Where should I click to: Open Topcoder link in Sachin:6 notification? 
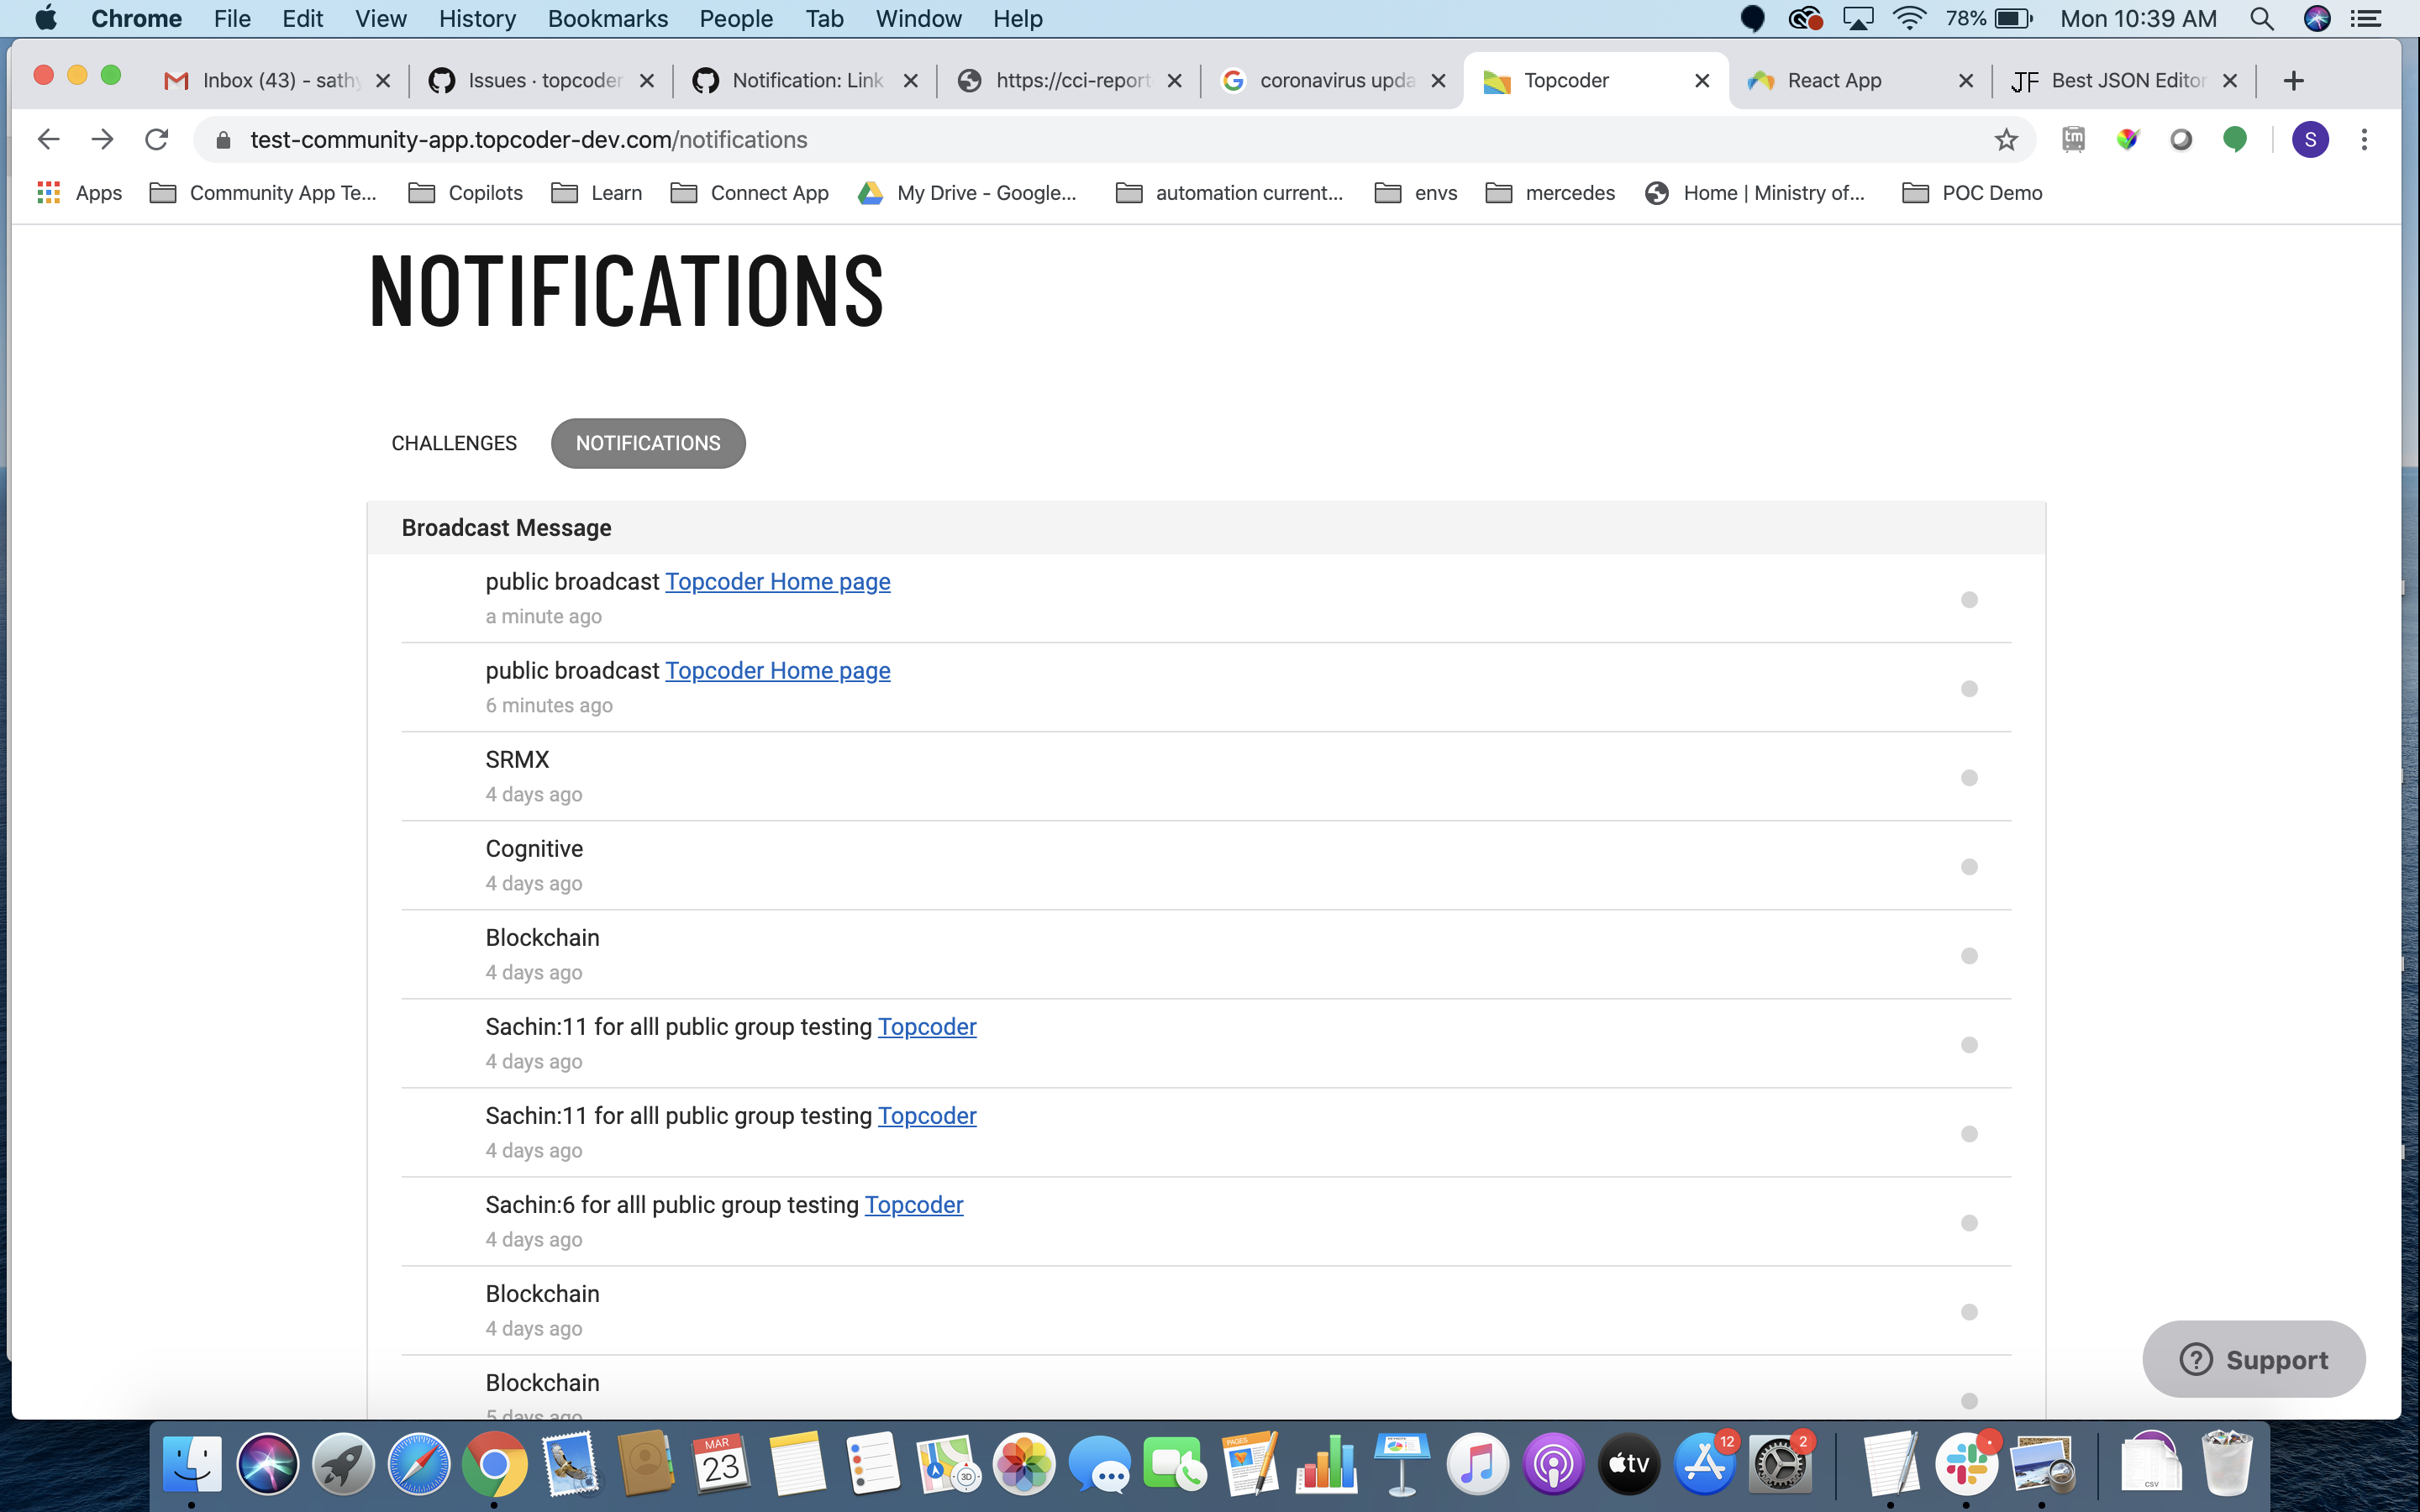point(913,1204)
